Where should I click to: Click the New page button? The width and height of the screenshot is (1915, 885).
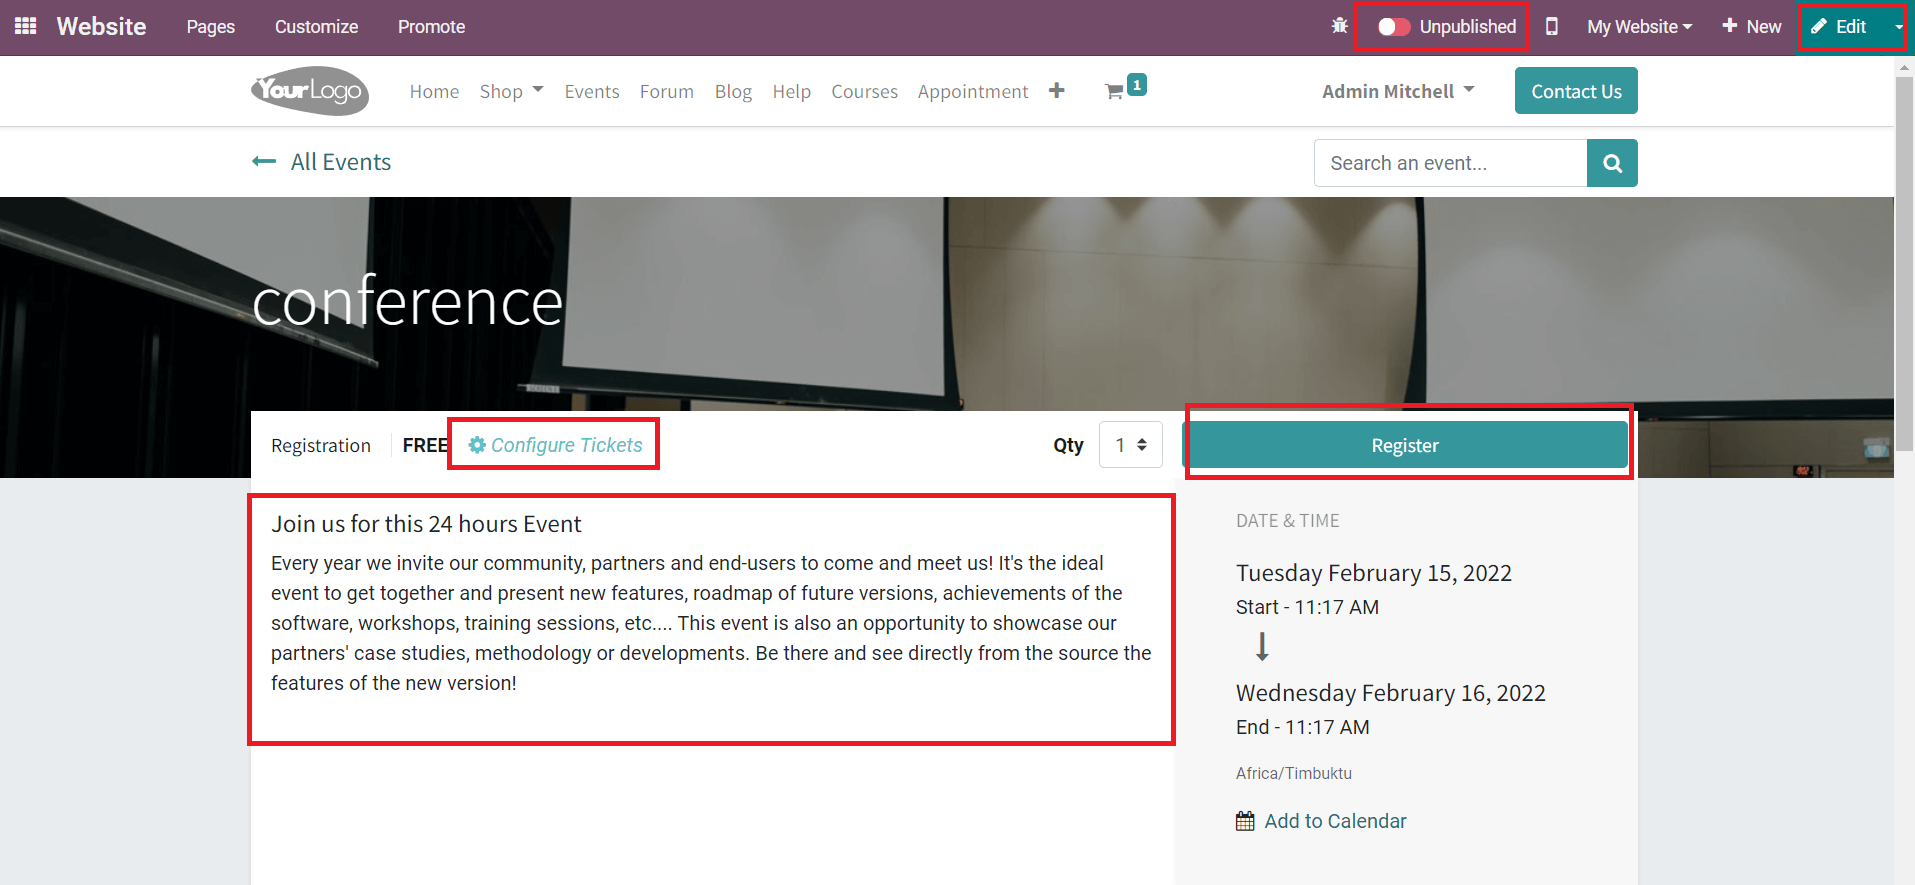(1752, 27)
